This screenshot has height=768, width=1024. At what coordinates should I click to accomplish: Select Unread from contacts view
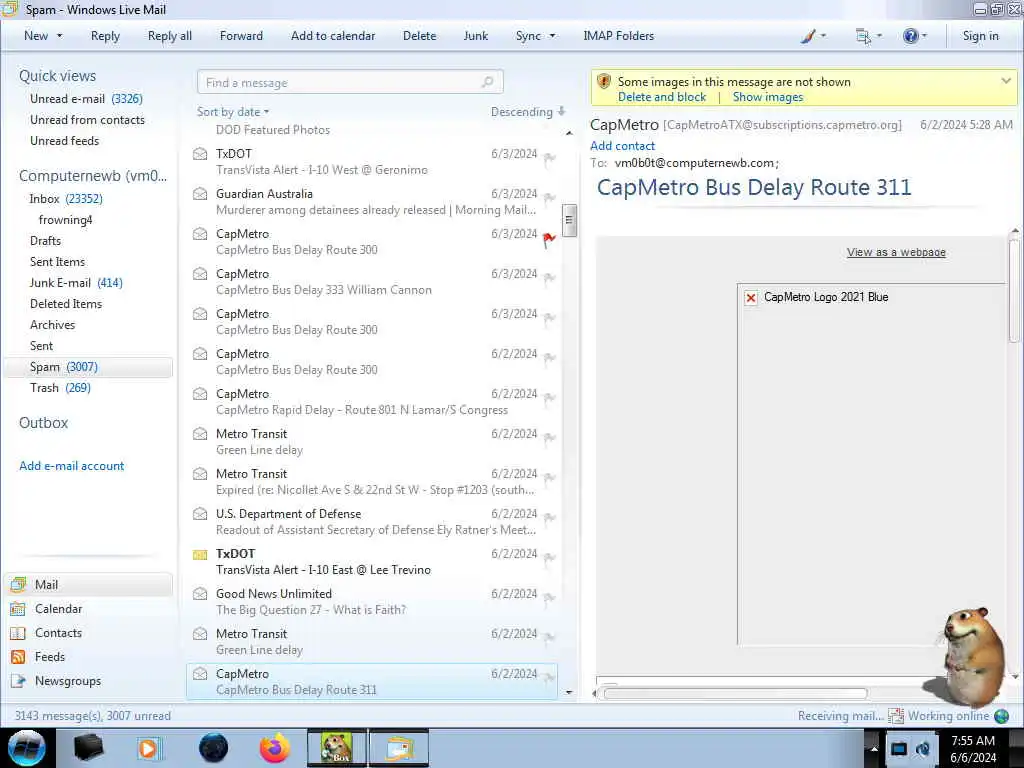tap(87, 120)
